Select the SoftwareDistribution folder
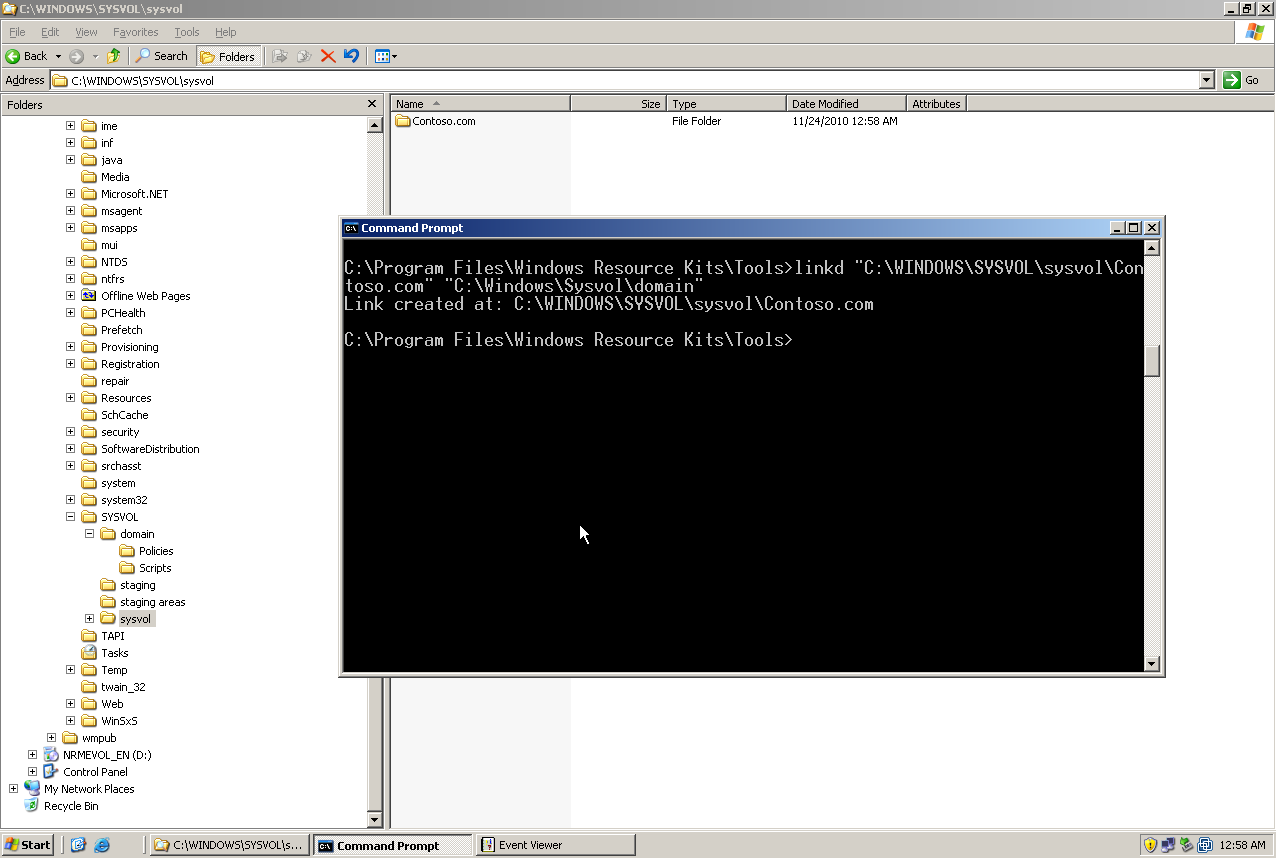Image resolution: width=1276 pixels, height=858 pixels. 141,449
